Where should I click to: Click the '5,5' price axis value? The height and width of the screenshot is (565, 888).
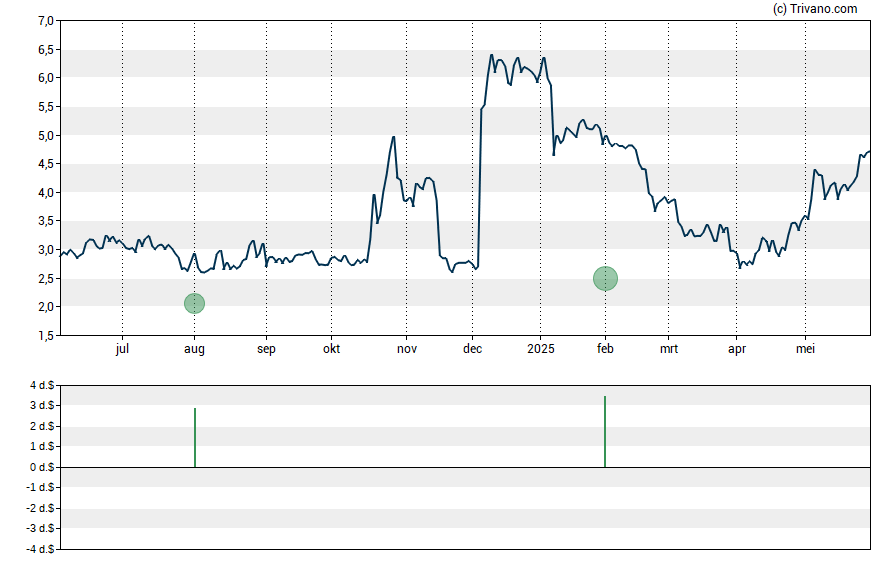(46, 107)
